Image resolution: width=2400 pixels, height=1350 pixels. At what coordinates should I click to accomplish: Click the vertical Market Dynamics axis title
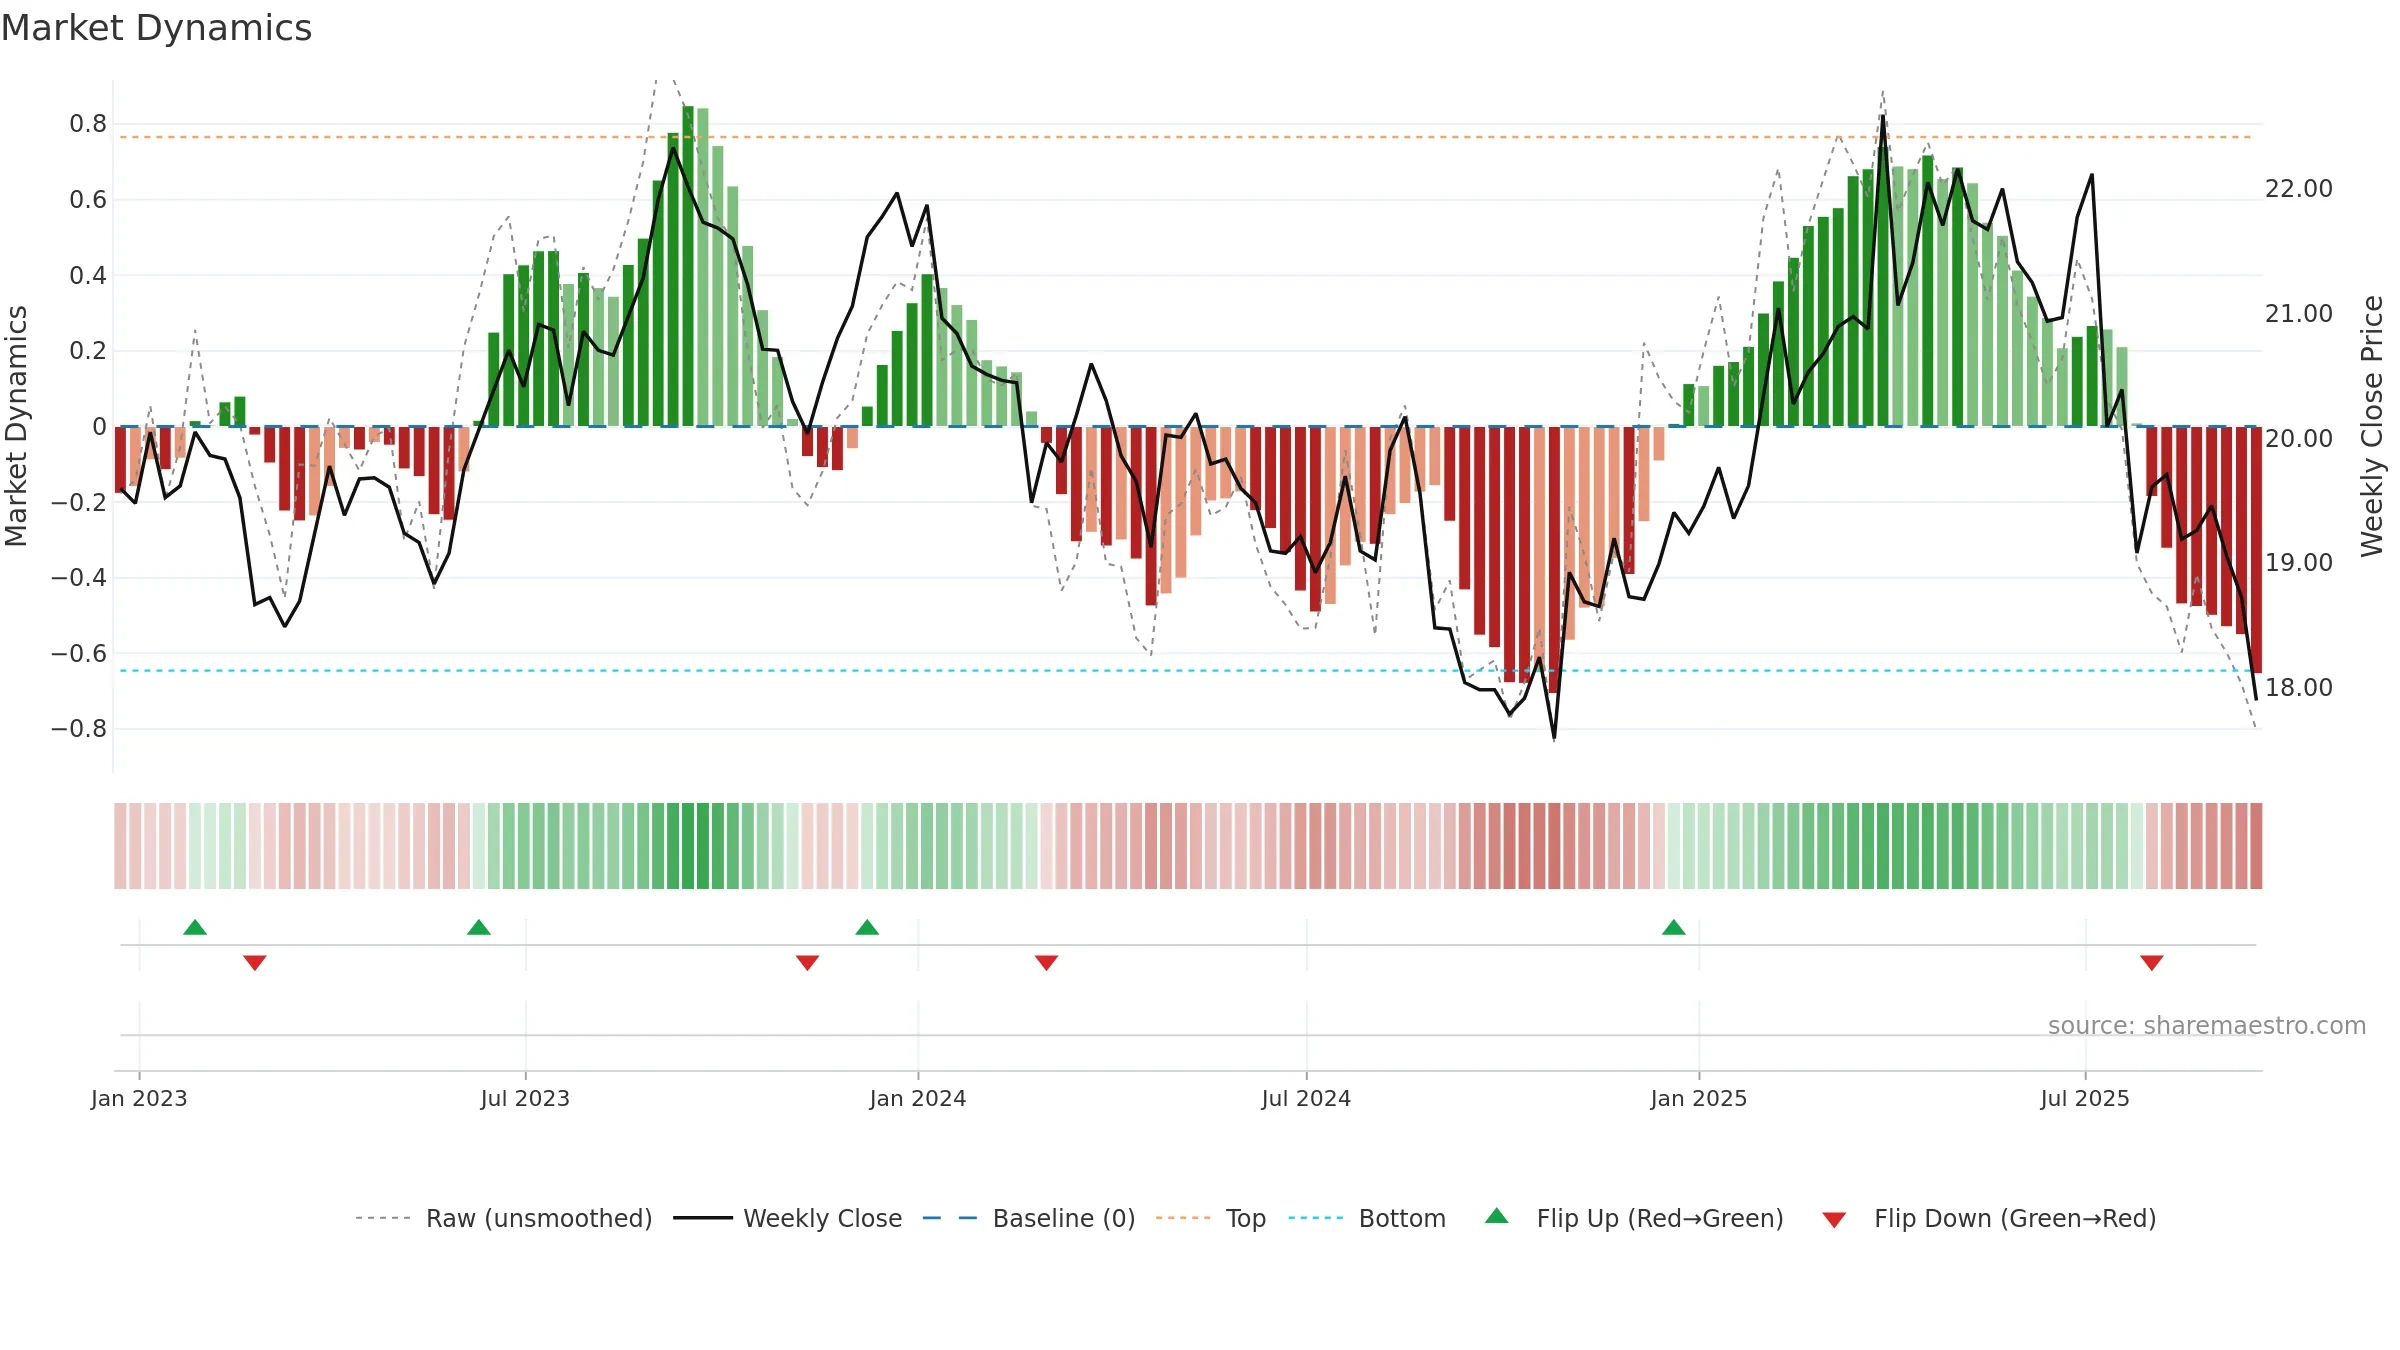pos(16,426)
